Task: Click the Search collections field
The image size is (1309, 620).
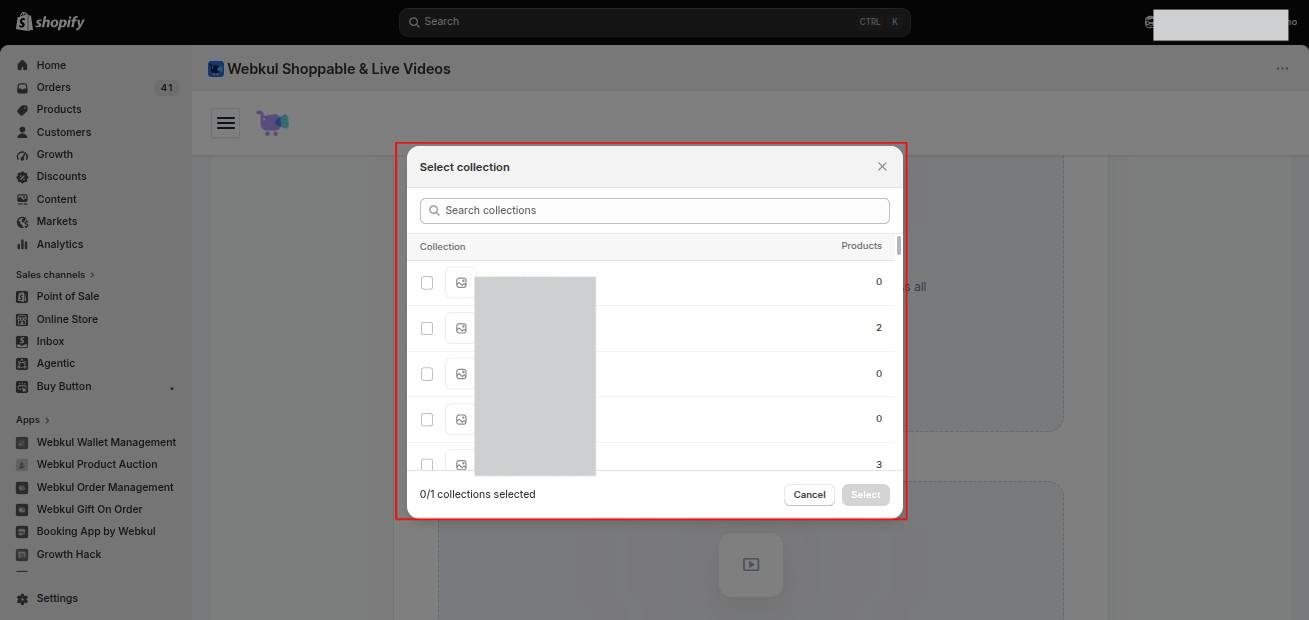Action: 655,210
